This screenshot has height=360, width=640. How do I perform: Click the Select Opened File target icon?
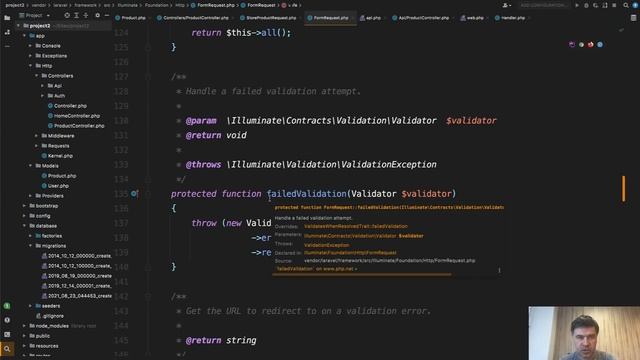click(x=67, y=16)
